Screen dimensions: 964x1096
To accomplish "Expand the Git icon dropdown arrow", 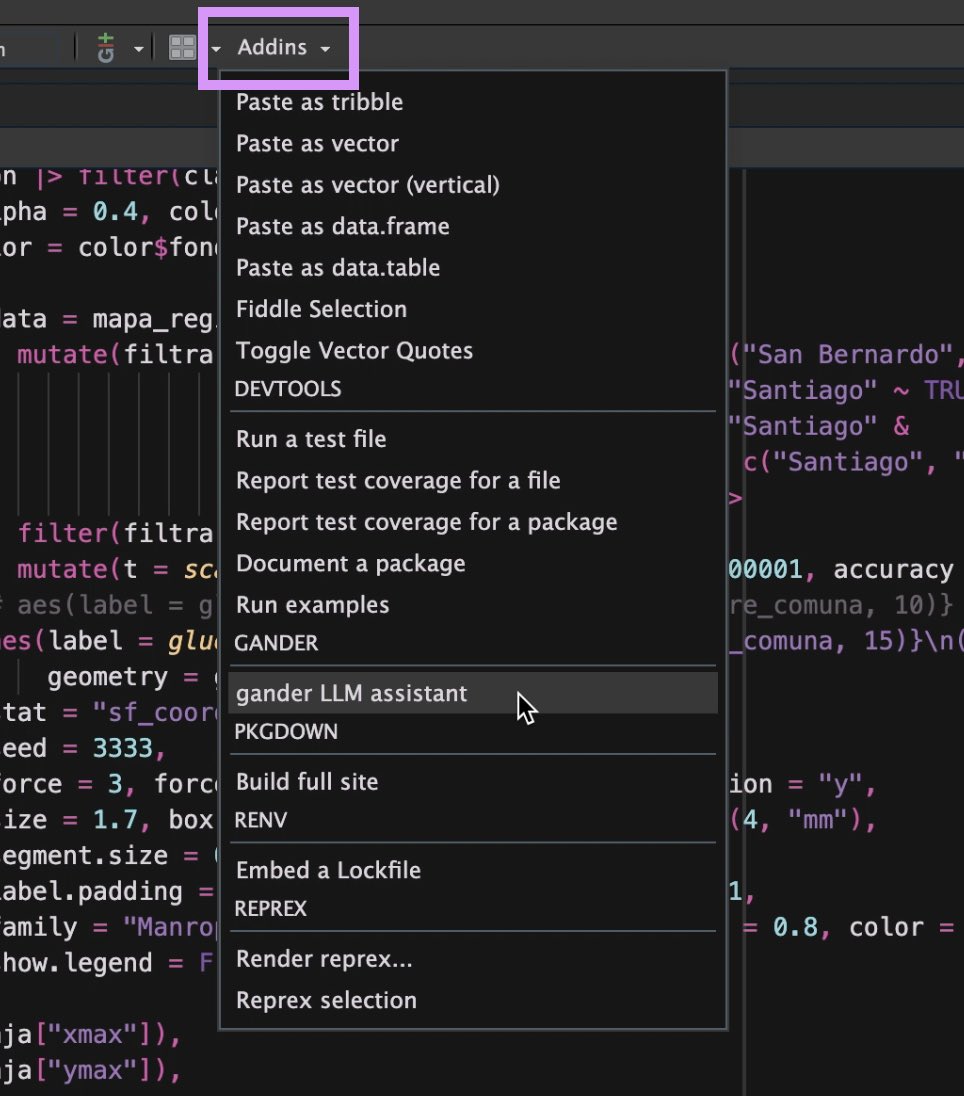I will [138, 48].
